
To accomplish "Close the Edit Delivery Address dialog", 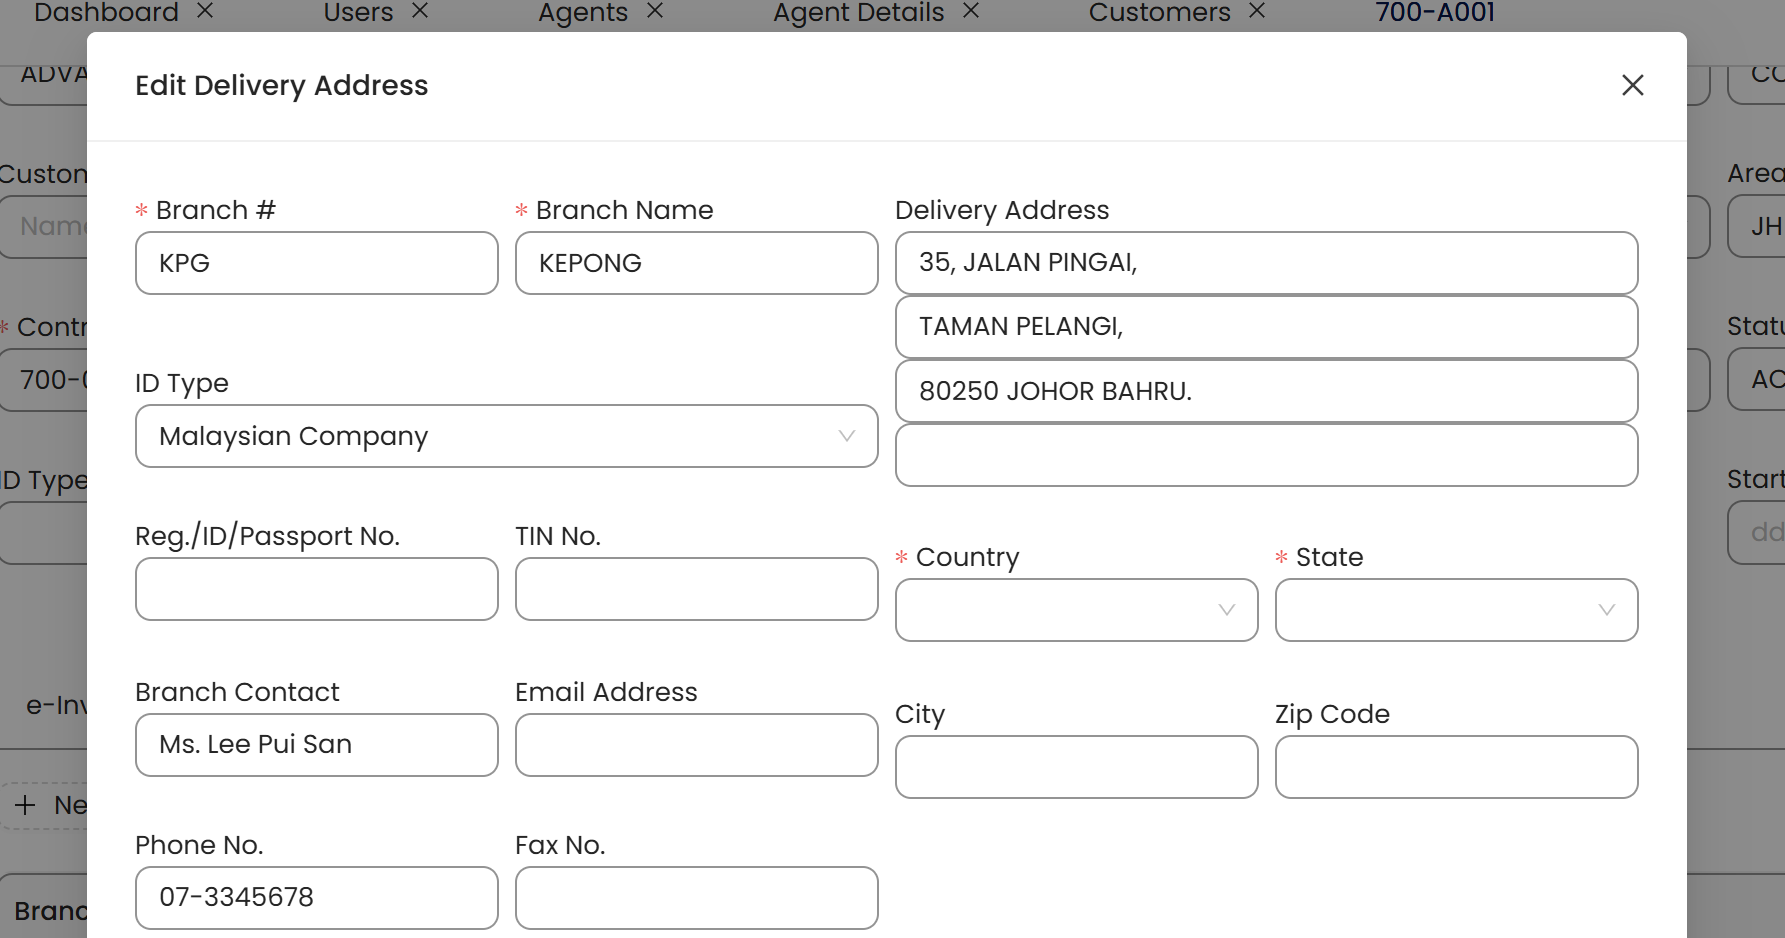I will (x=1632, y=86).
